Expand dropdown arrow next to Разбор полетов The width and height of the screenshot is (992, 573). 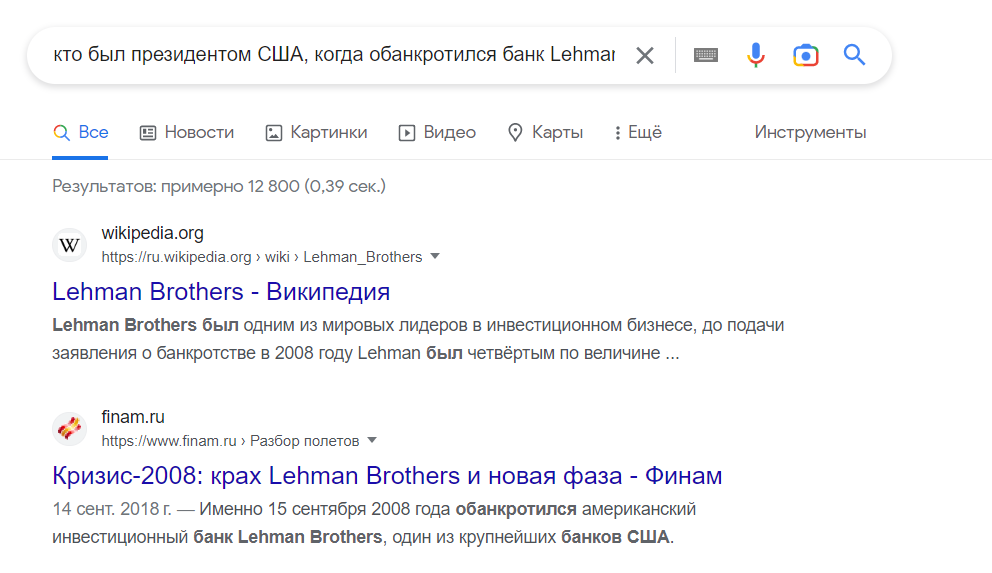(372, 440)
